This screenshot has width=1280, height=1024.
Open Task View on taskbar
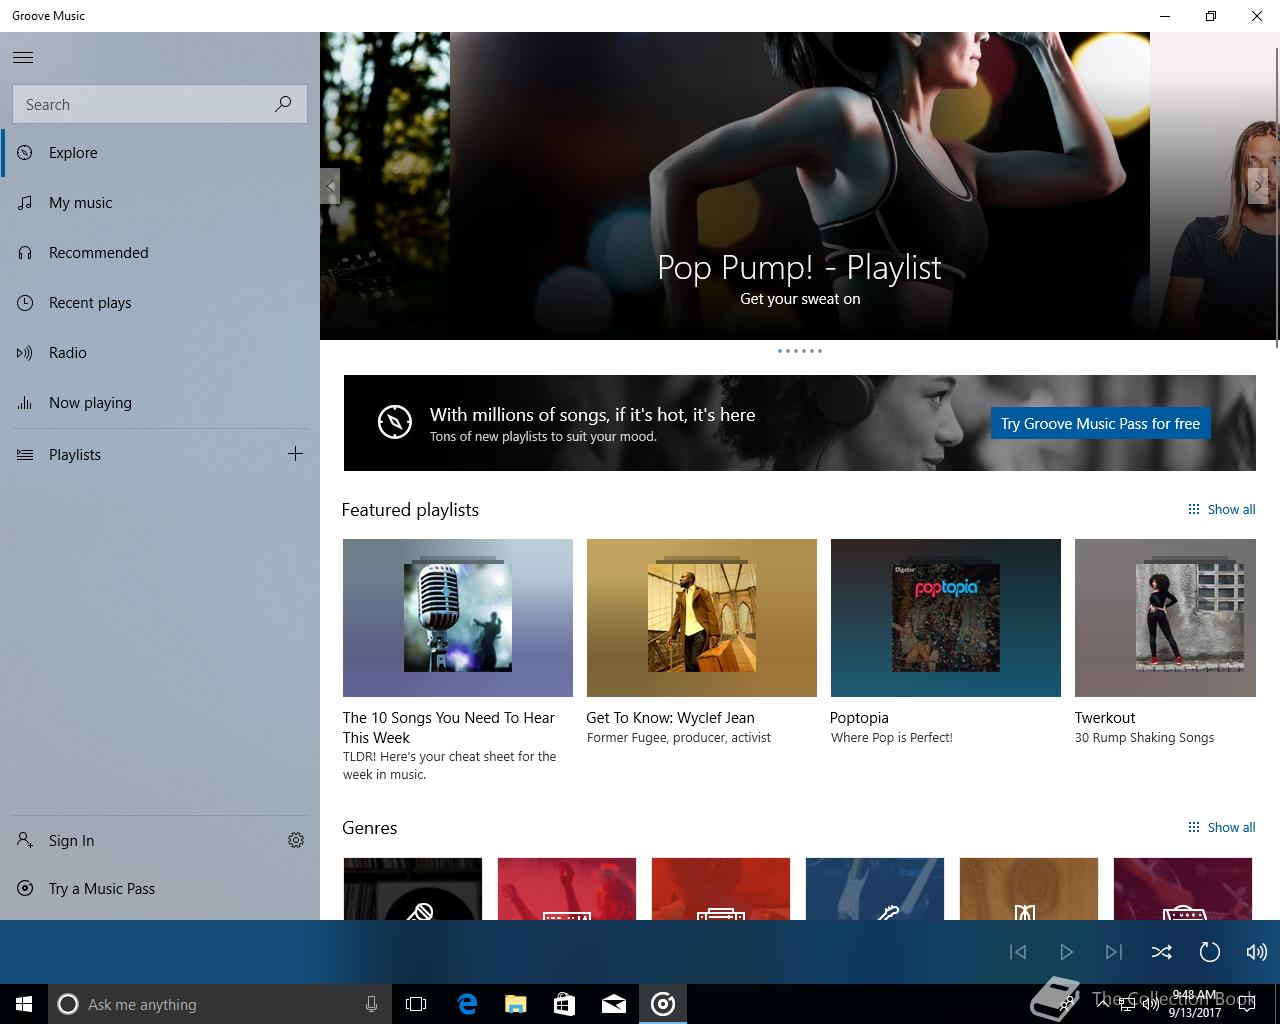click(416, 1004)
